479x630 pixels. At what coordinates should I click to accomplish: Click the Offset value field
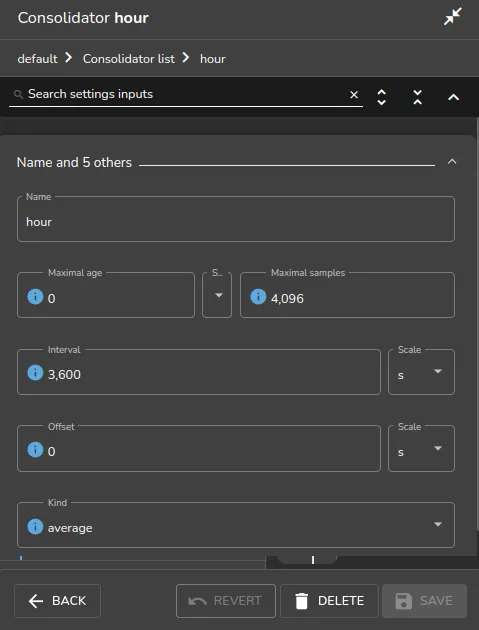click(x=199, y=448)
